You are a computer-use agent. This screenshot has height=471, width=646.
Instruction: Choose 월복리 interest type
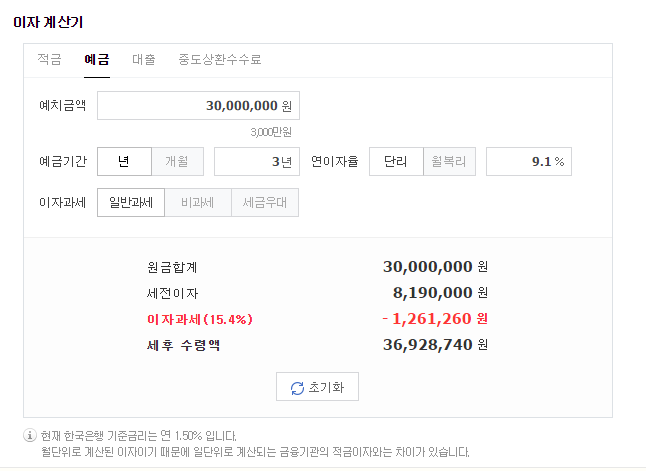pyautogui.click(x=449, y=162)
